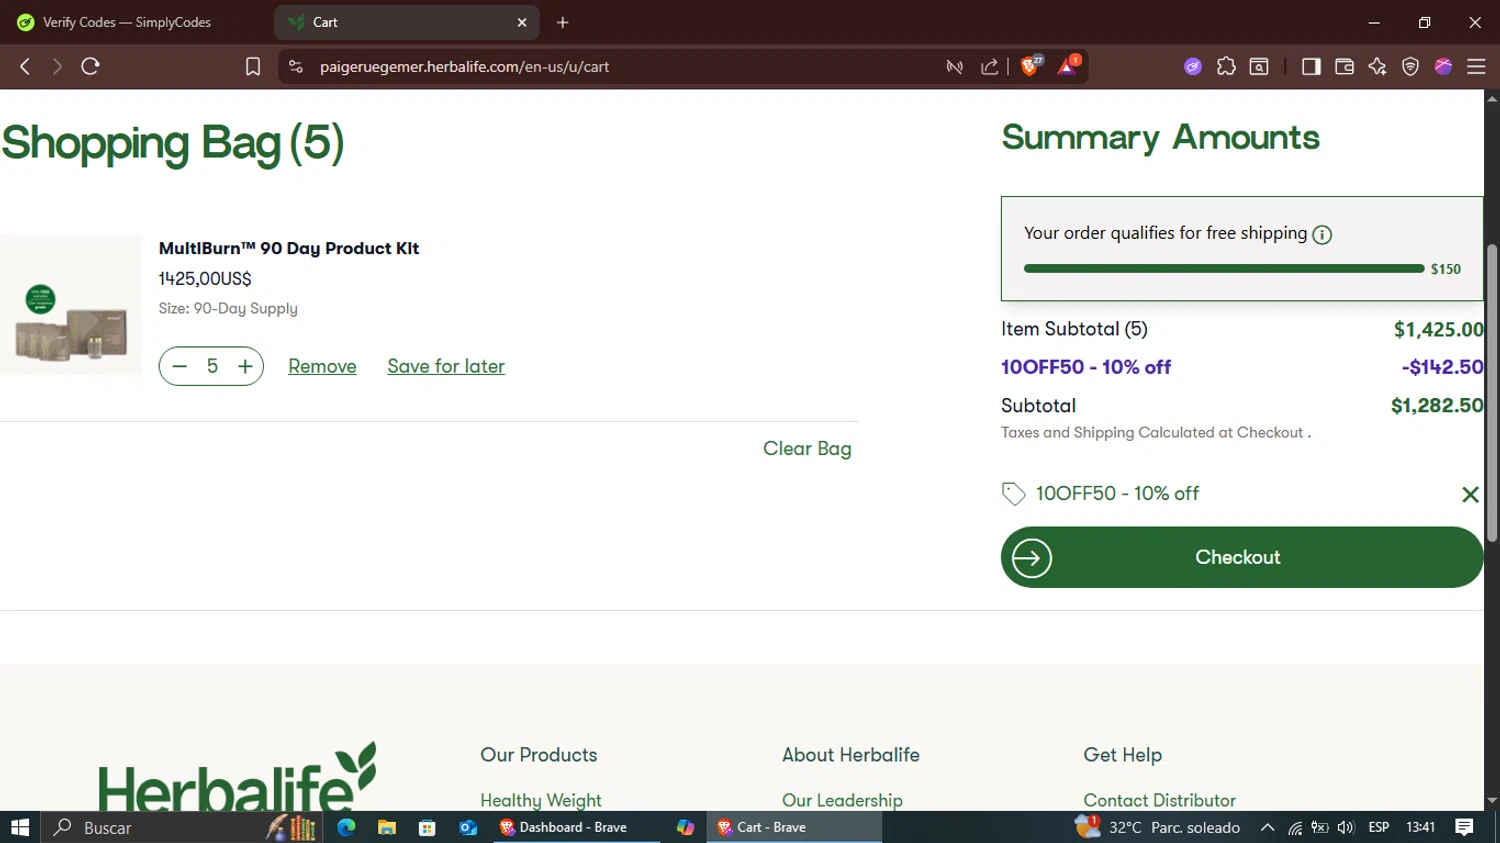Remove MultiBurn kit from bag

322,366
